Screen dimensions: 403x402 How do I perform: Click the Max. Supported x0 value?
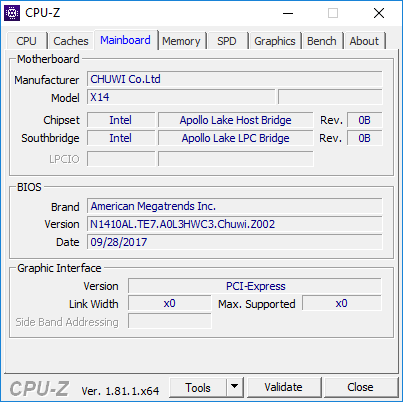pos(342,304)
